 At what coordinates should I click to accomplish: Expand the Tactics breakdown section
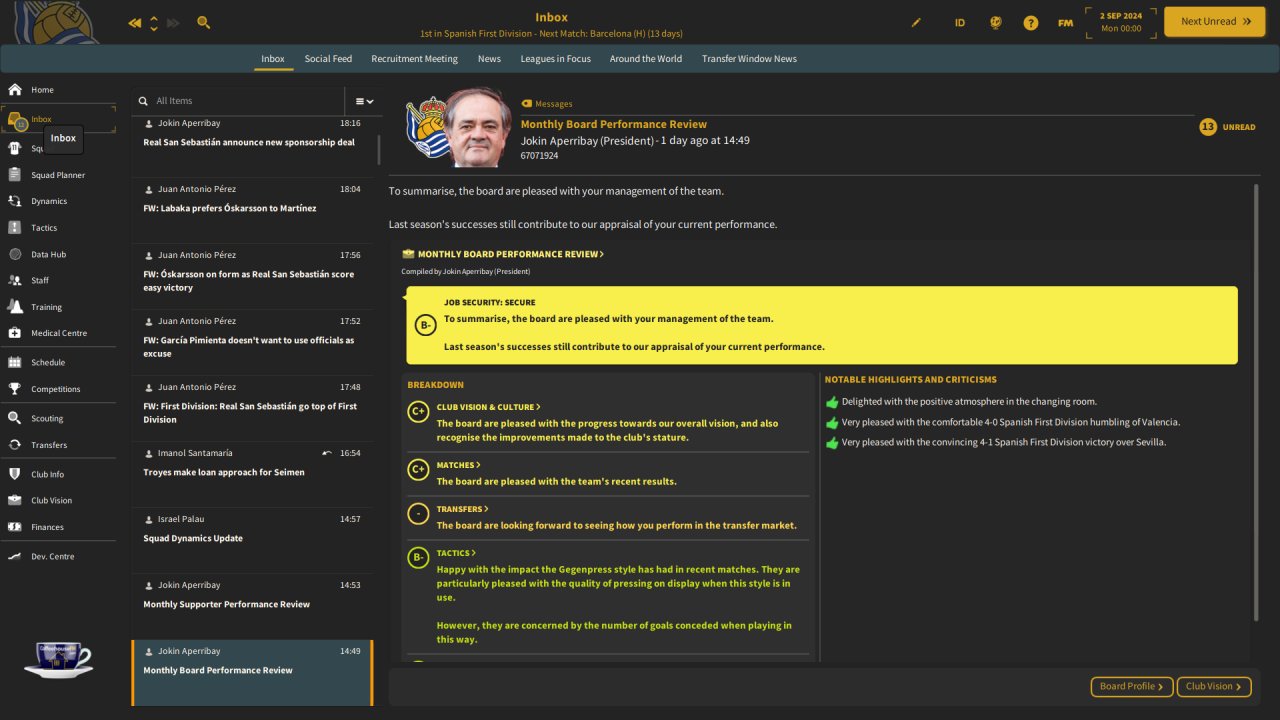tap(456, 553)
